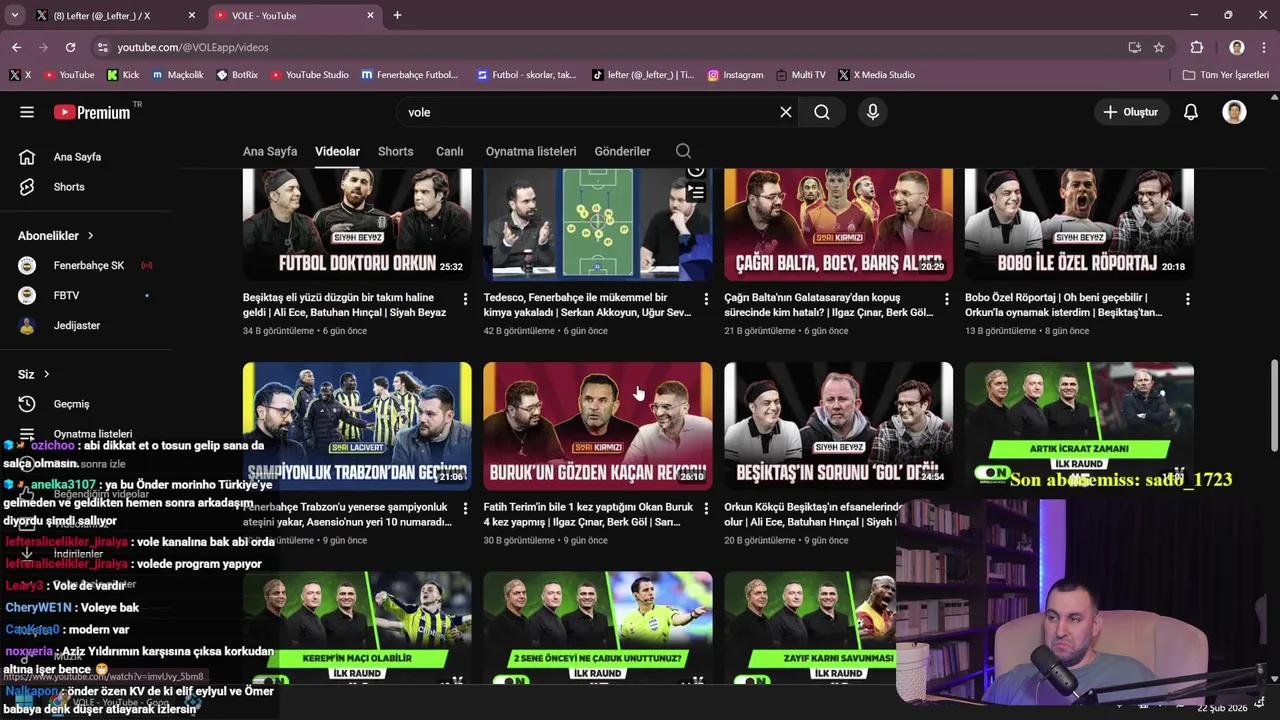1280x720 pixels.
Task: Open Gönderiler channel tab
Action: coord(622,151)
